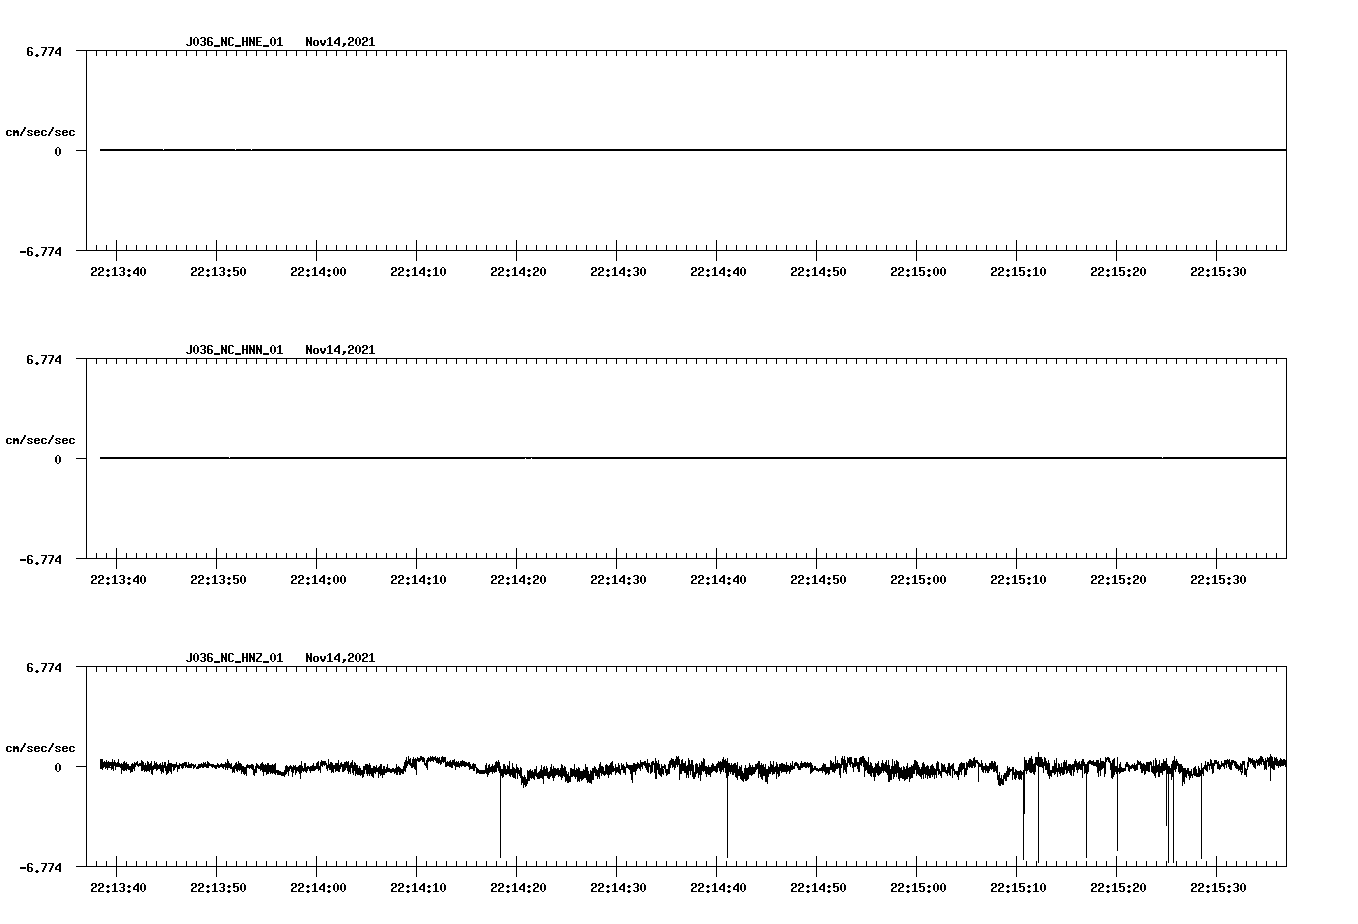Click the 22:13:50 time label under HNN plot
This screenshot has width=1358, height=924.
click(x=218, y=580)
